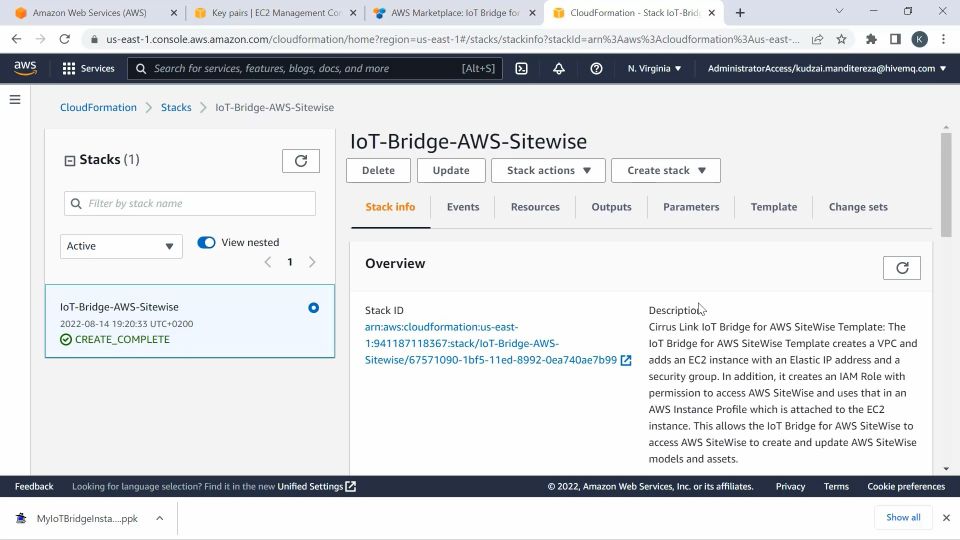Toggle the View nested switch
This screenshot has width=960, height=540.
pyautogui.click(x=206, y=242)
